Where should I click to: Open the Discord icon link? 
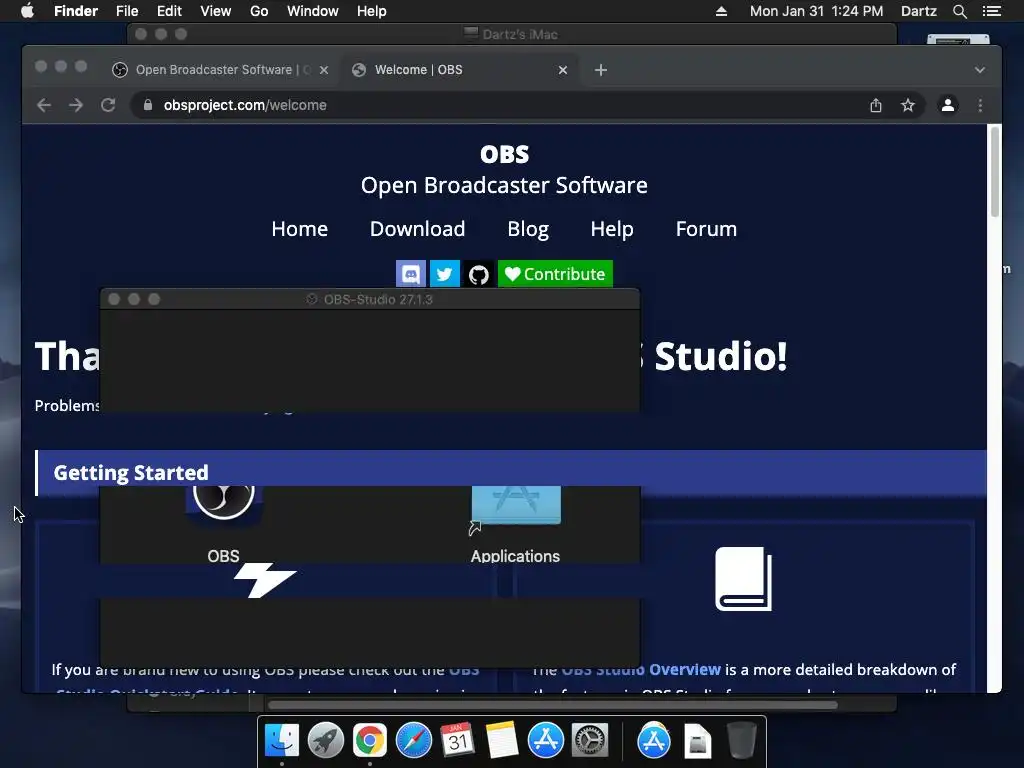[411, 274]
